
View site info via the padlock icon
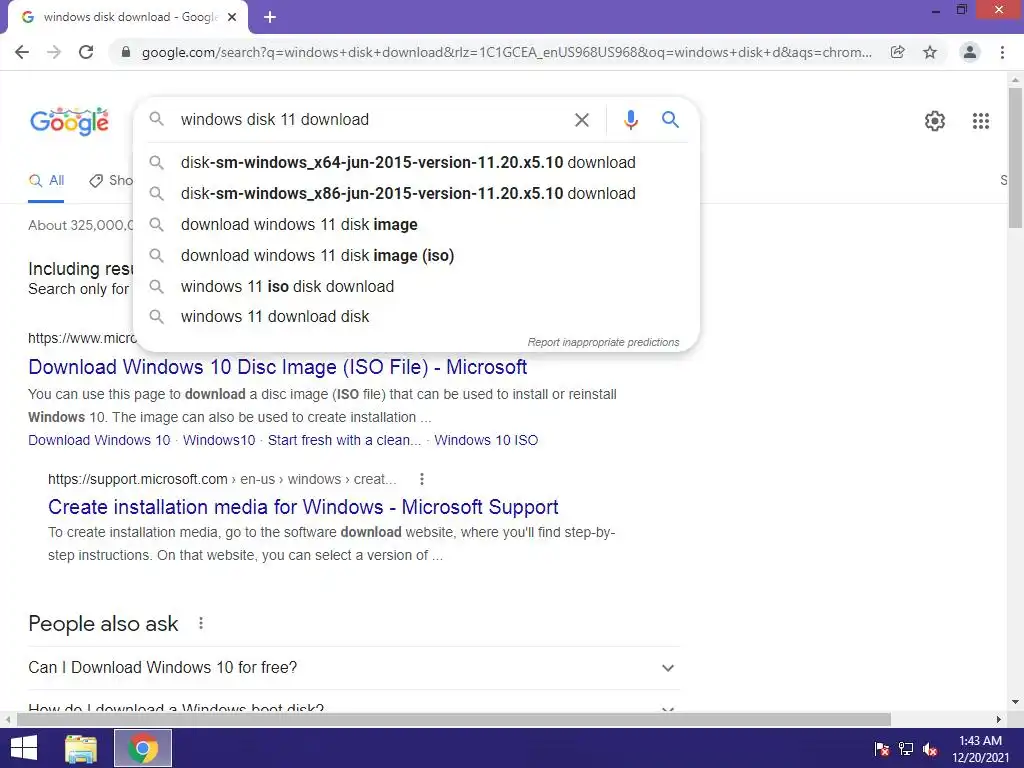126,52
